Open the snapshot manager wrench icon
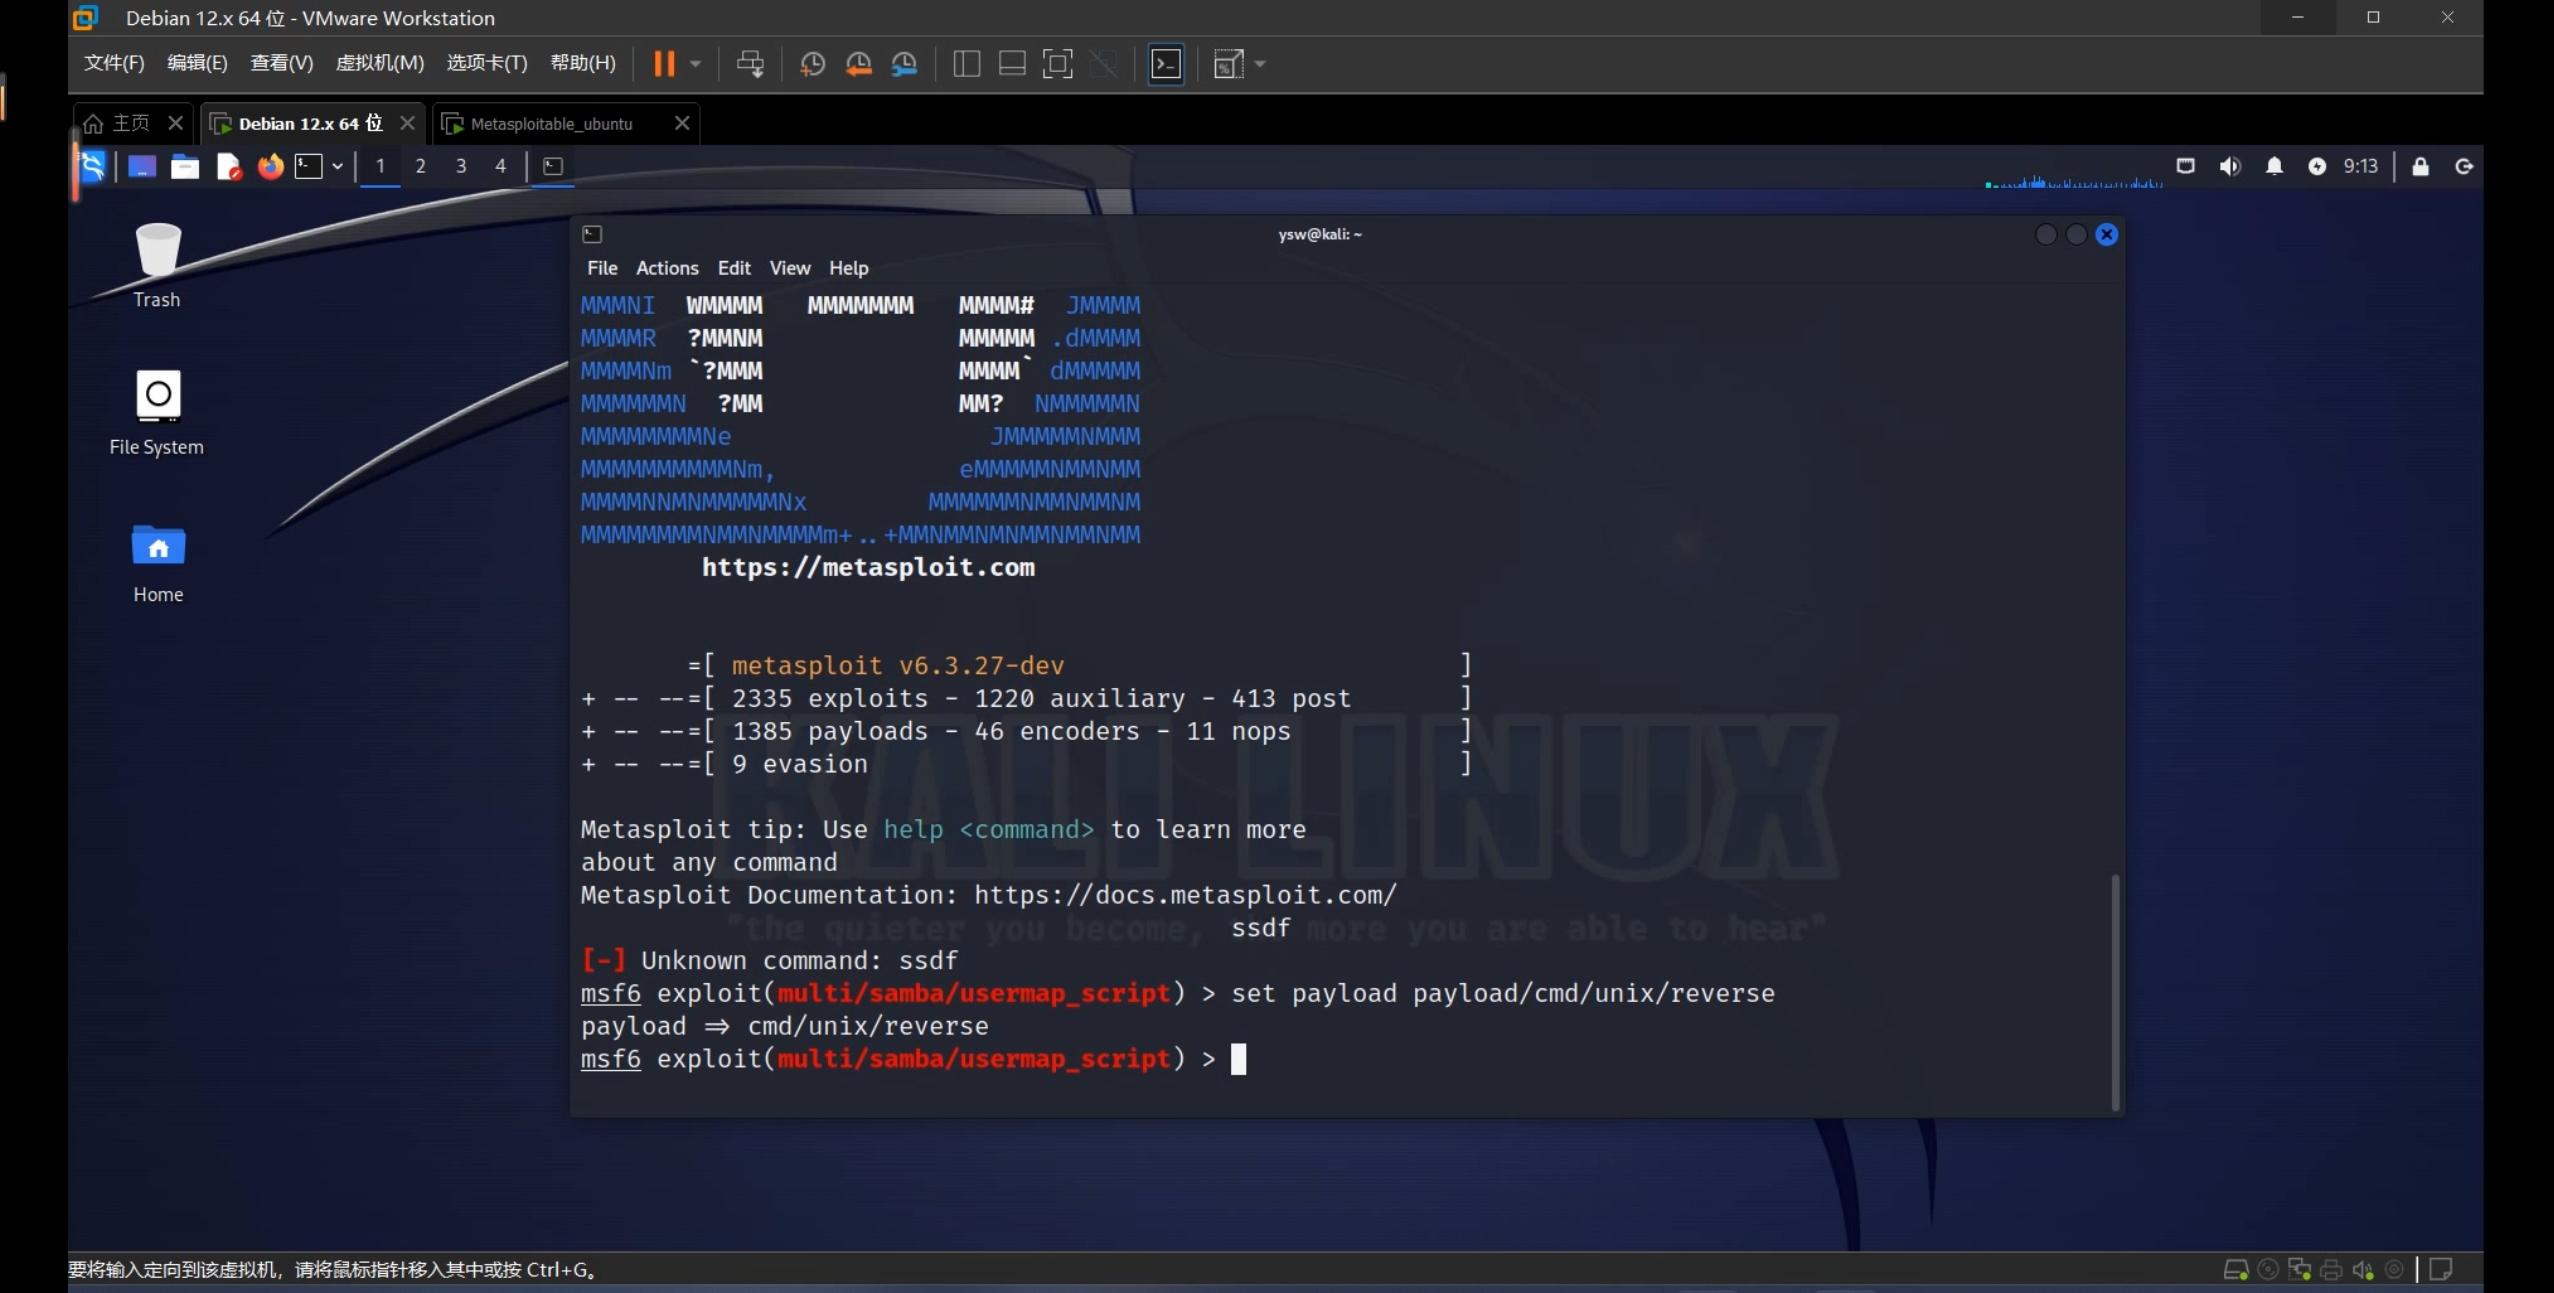 904,64
